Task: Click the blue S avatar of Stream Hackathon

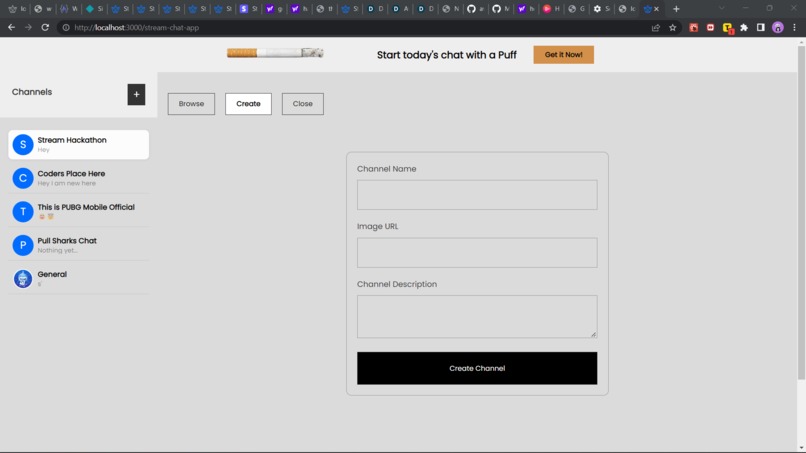Action: (x=23, y=144)
